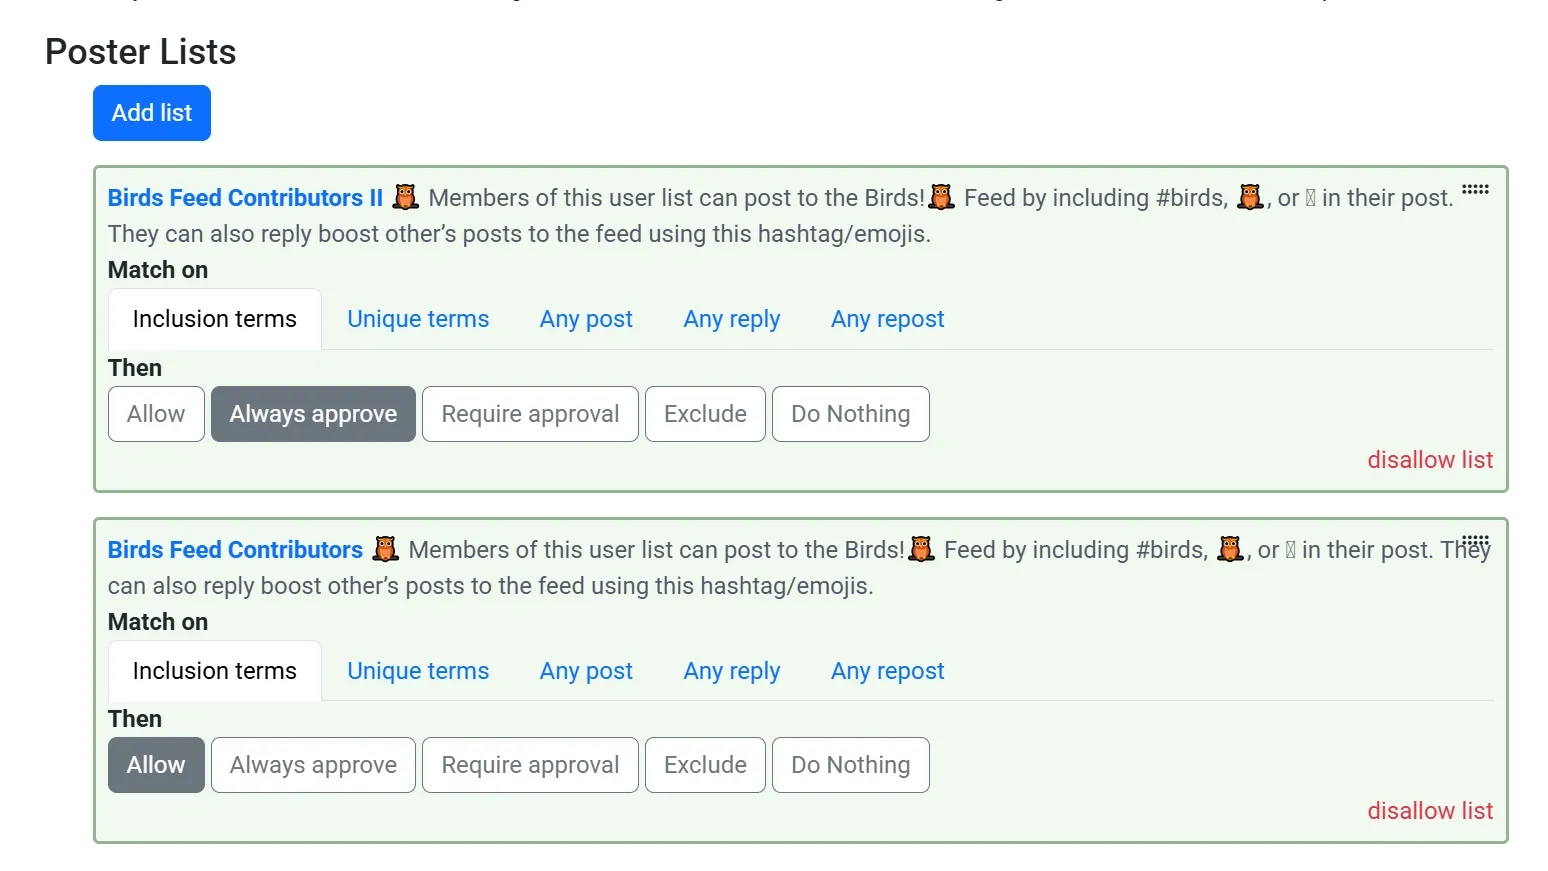Show Any reply tab in Contributors II
Screen dimensions: 1548x871
732,319
